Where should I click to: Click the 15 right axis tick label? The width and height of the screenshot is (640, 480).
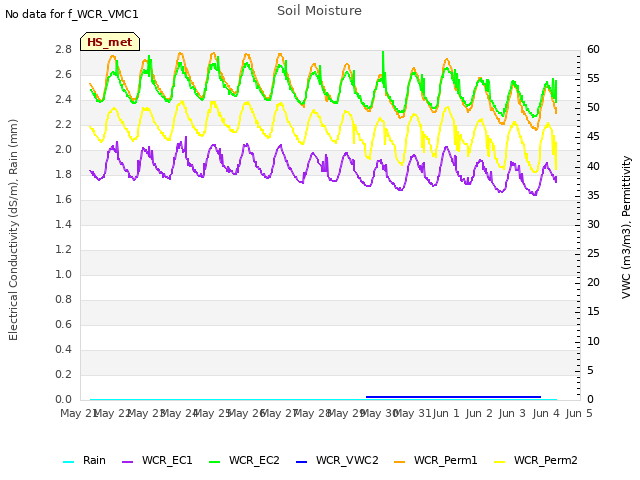click(x=593, y=311)
